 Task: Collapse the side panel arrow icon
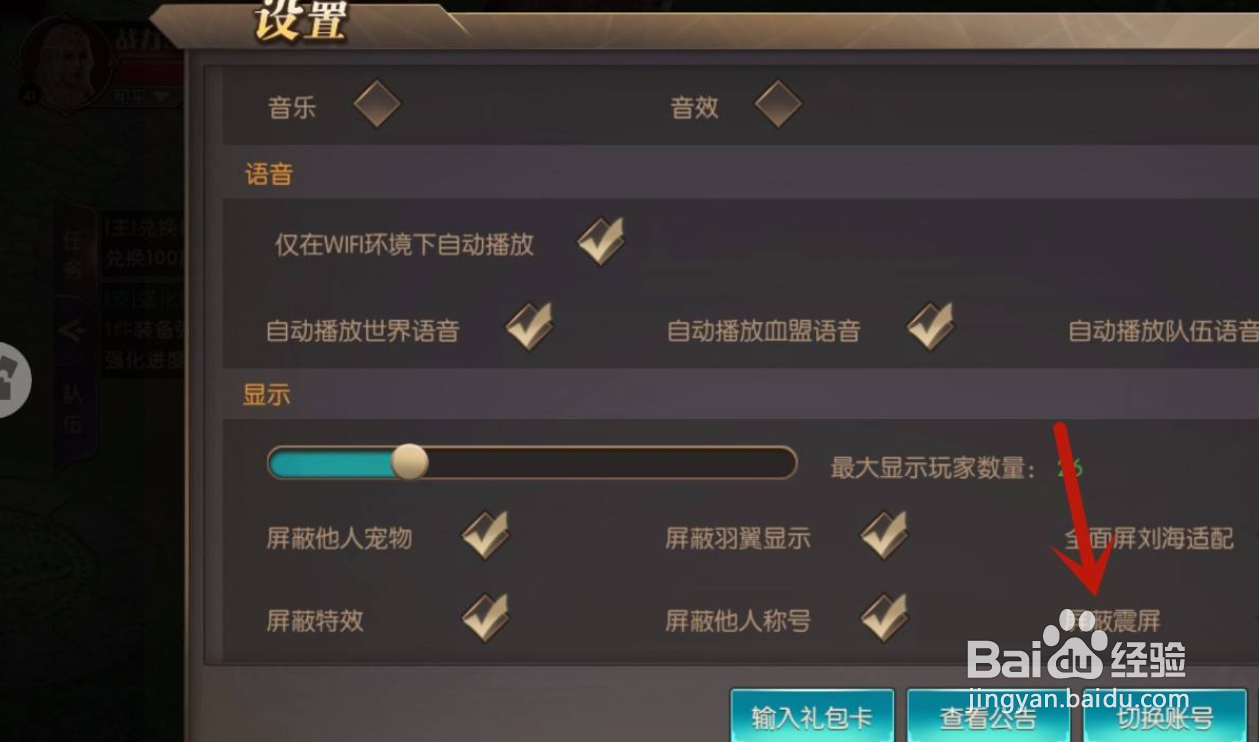[70, 331]
